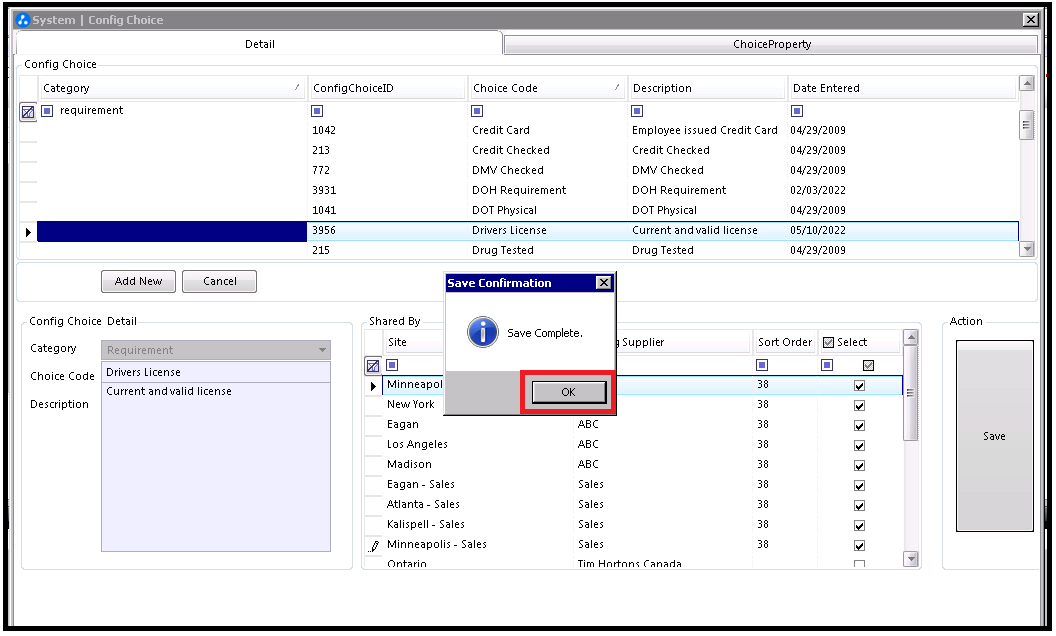
Task: Click the Shared By grid scrollbar thumb
Action: click(x=911, y=393)
